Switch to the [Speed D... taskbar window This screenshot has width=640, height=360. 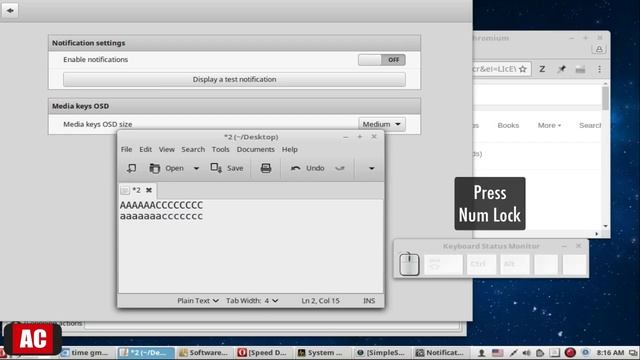263,353
